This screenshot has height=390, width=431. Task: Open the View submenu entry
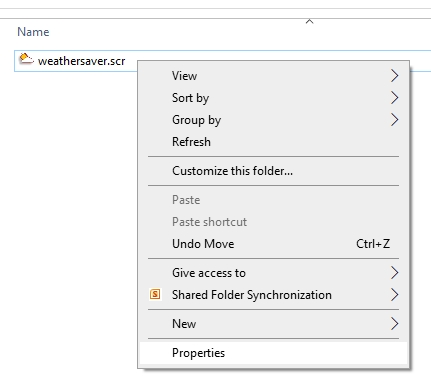(273, 76)
